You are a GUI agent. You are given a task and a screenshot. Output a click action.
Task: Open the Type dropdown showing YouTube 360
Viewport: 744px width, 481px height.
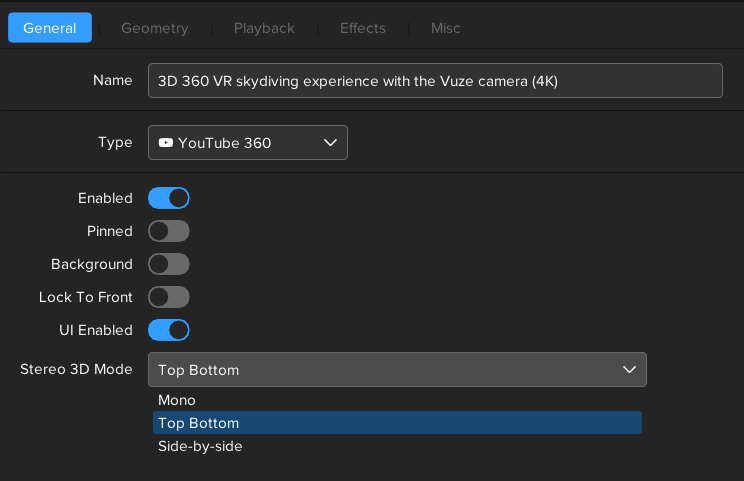click(247, 143)
